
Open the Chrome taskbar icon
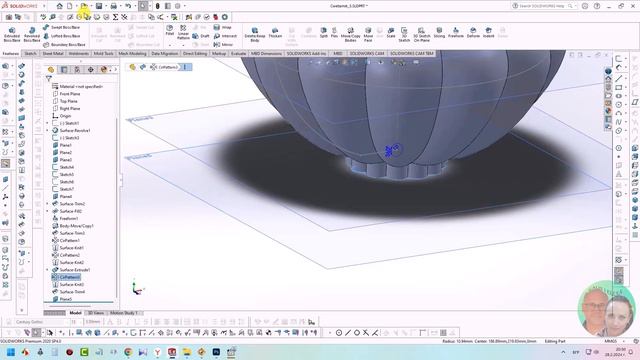point(128,352)
